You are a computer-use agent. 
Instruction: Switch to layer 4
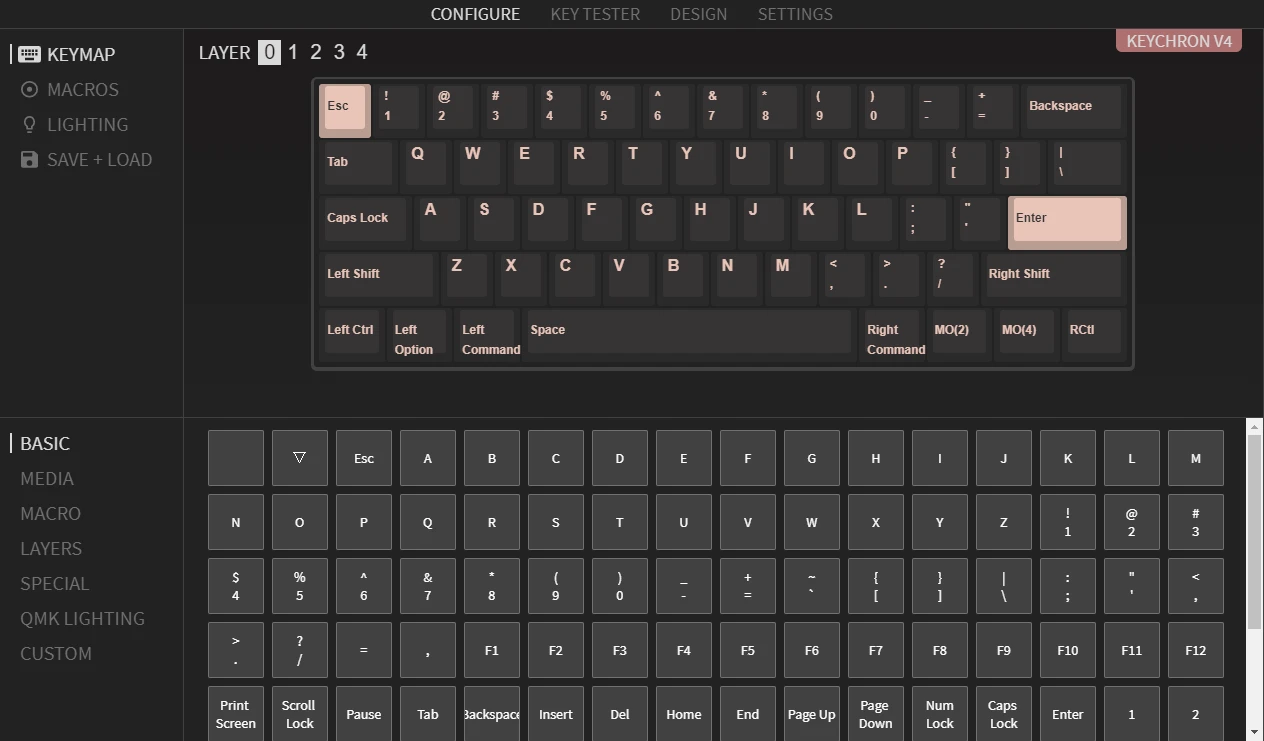(x=362, y=52)
